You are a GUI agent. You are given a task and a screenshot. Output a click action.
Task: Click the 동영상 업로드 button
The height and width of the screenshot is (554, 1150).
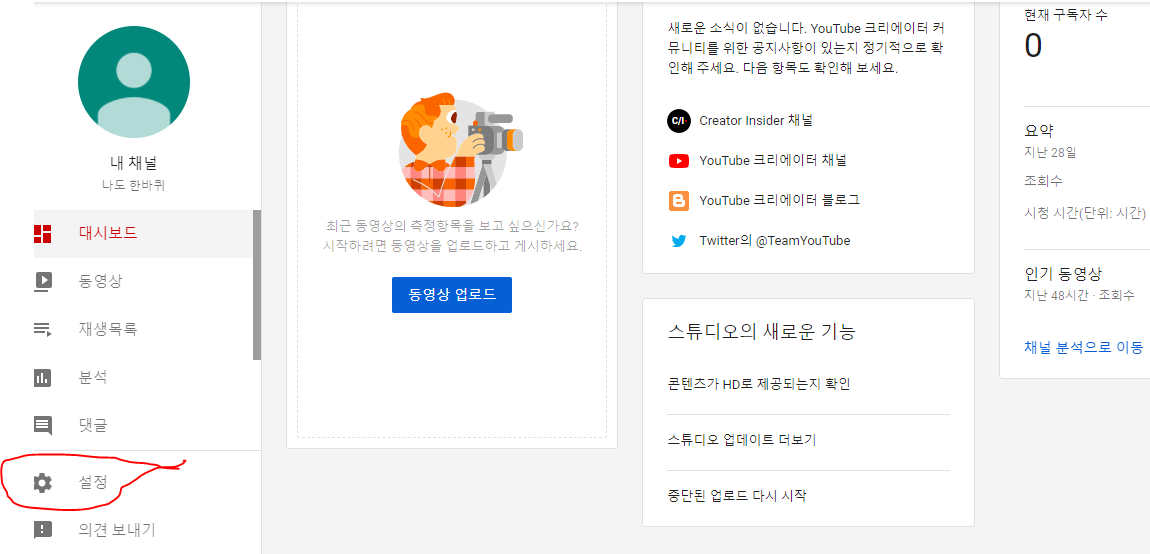(x=452, y=295)
